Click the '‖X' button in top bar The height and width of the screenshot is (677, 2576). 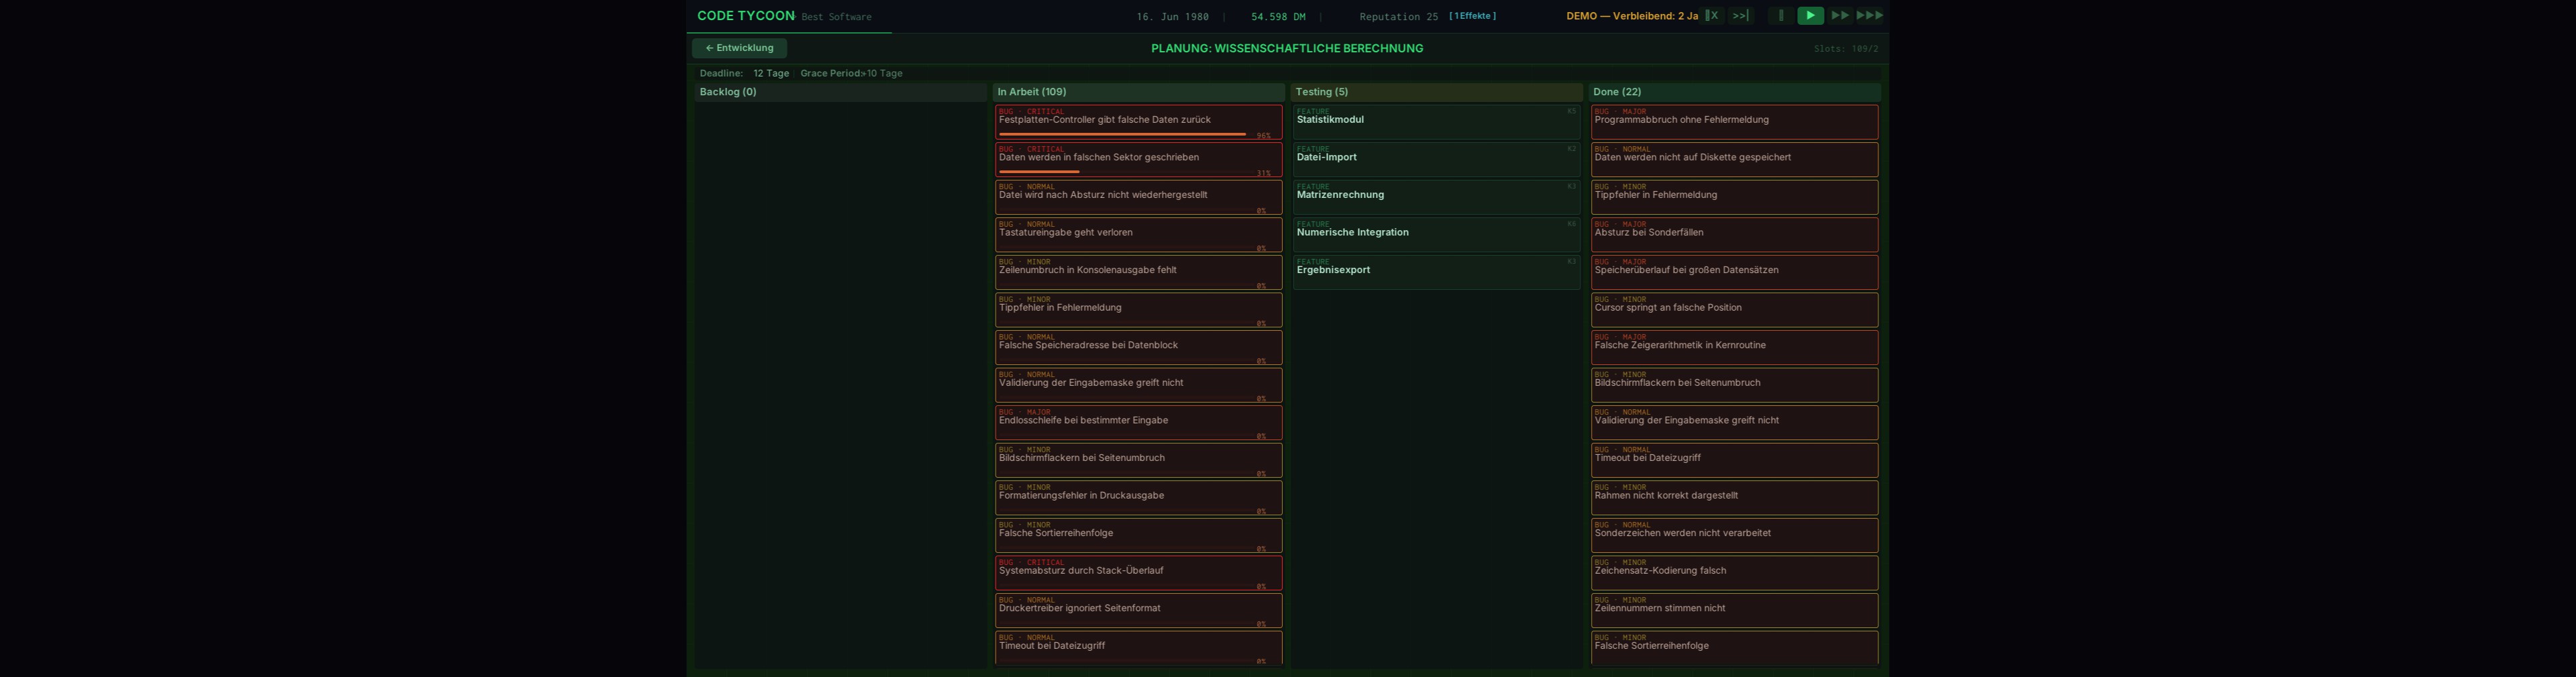click(x=1712, y=16)
